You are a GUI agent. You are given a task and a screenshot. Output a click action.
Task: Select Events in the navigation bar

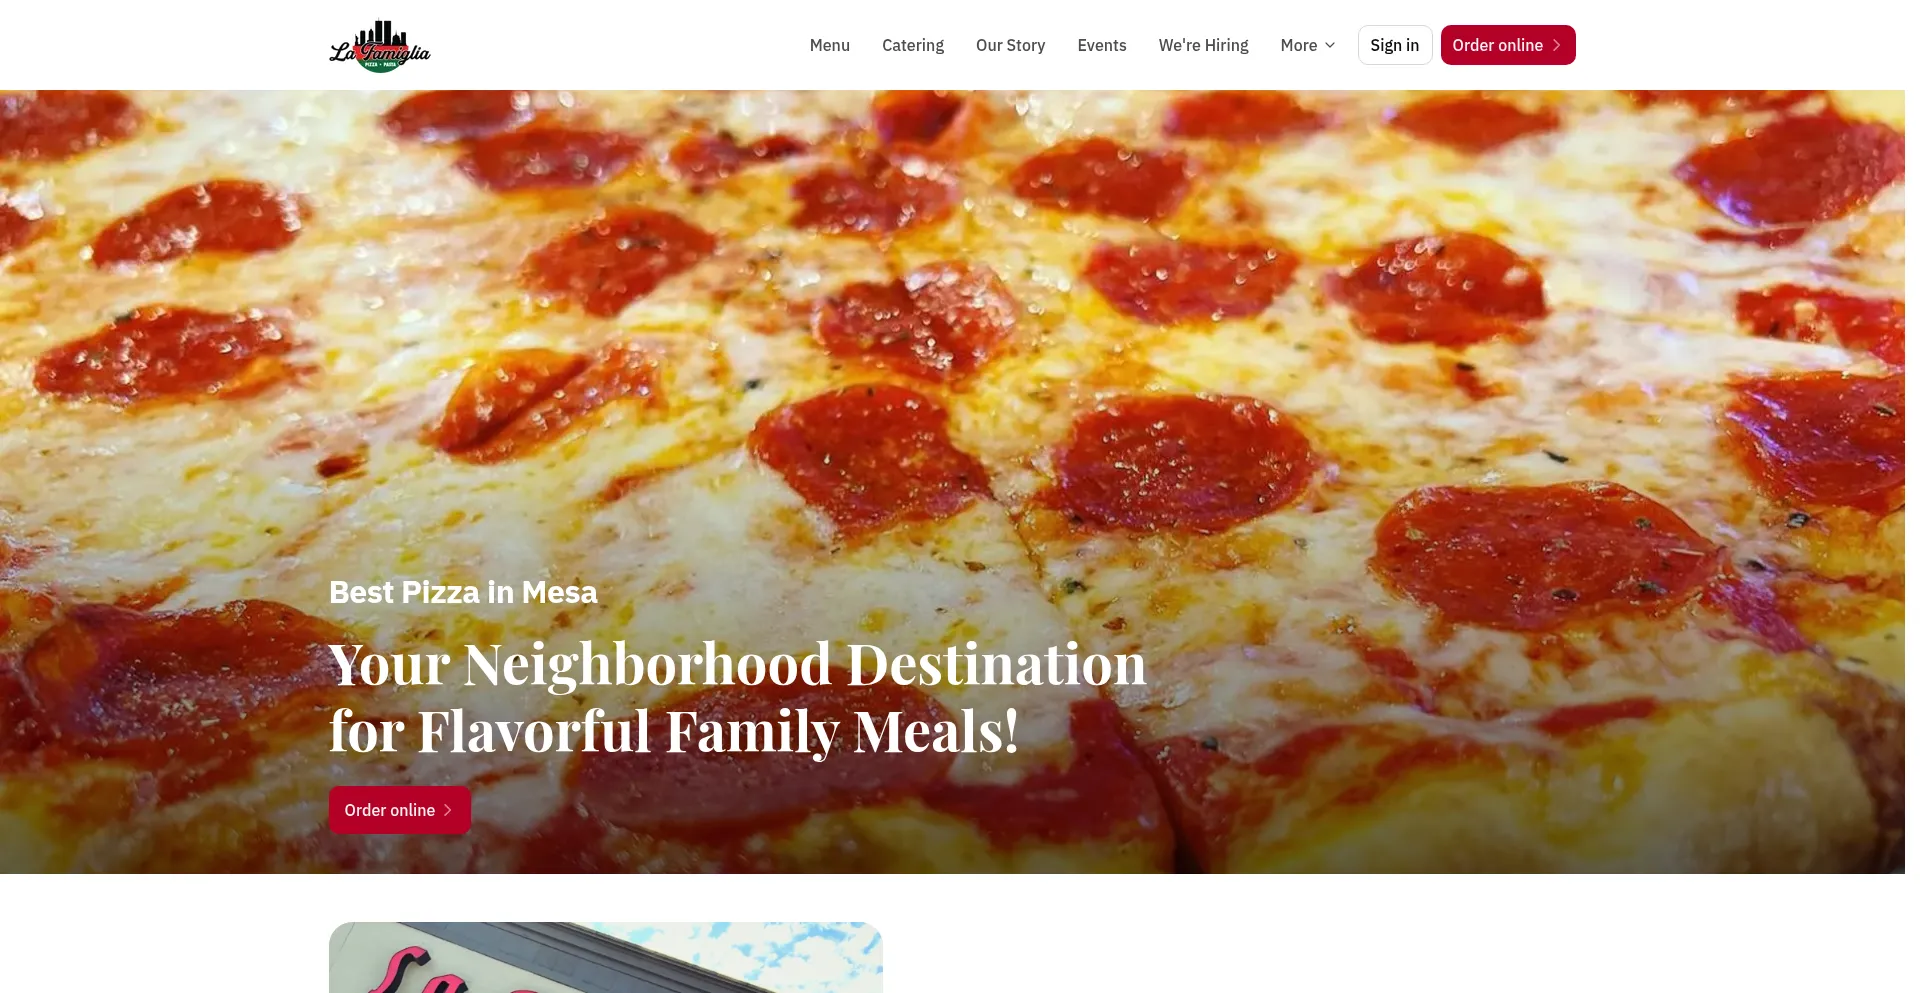1101,45
